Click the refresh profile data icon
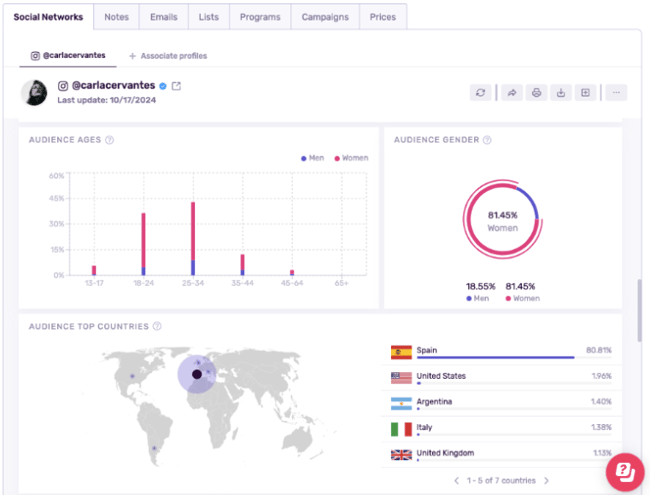Image resolution: width=650 pixels, height=495 pixels. click(481, 93)
